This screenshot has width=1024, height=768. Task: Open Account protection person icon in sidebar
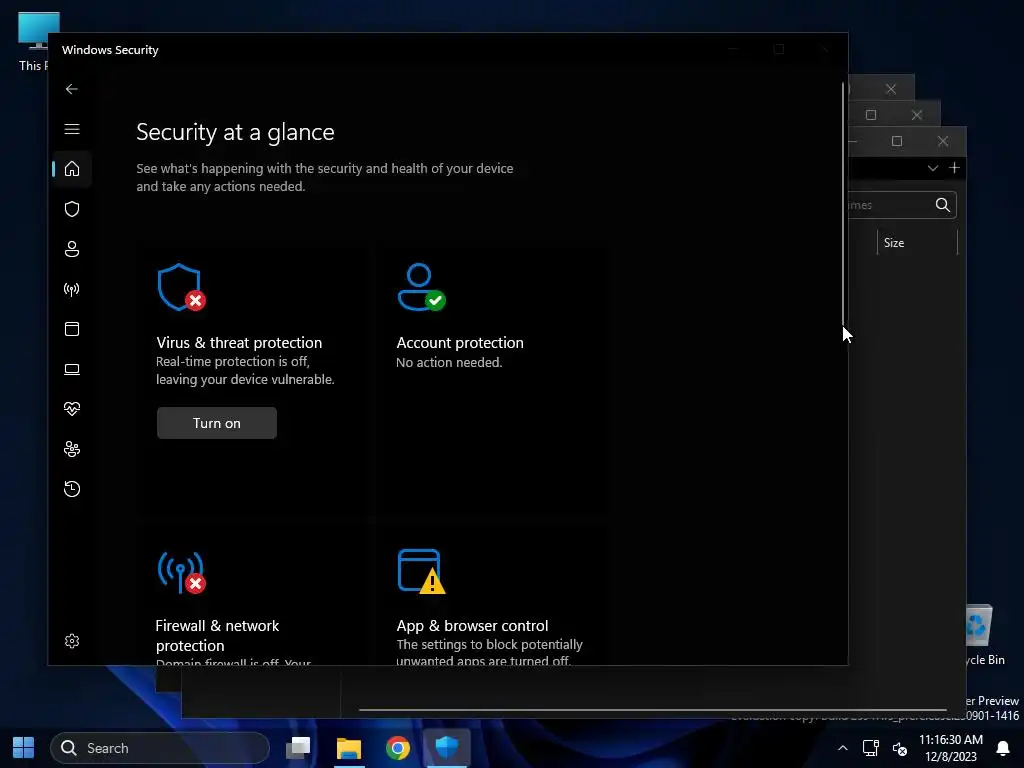tap(72, 249)
